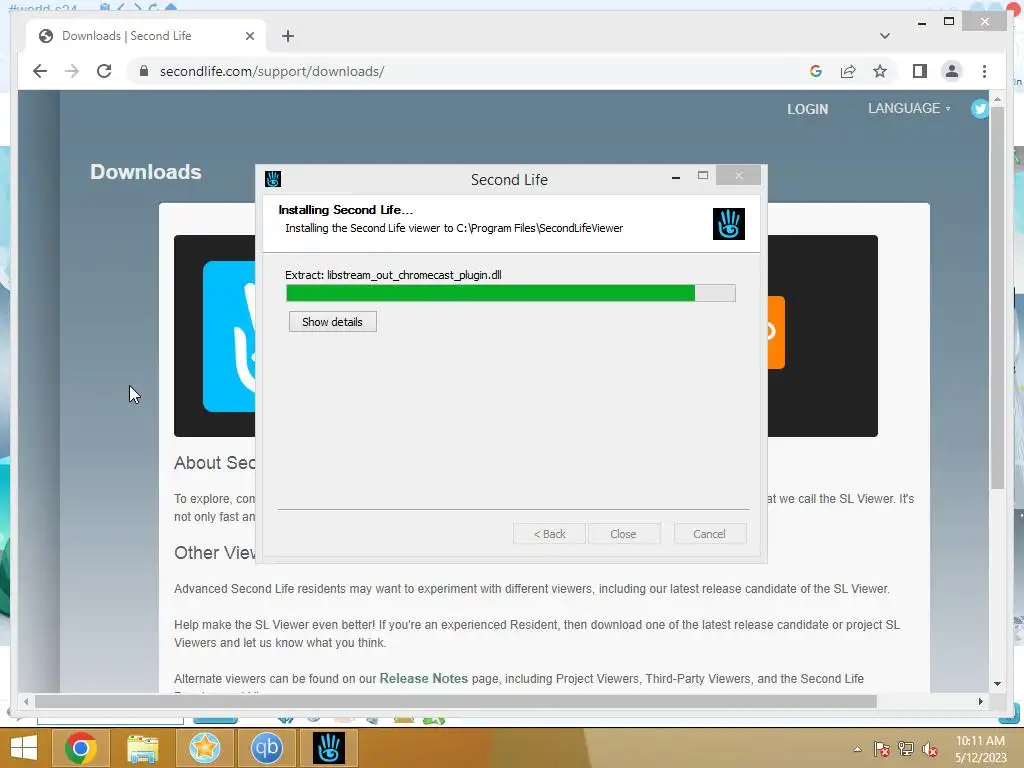The image size is (1024, 768).
Task: Open qBittorrent from taskbar
Action: (x=266, y=748)
